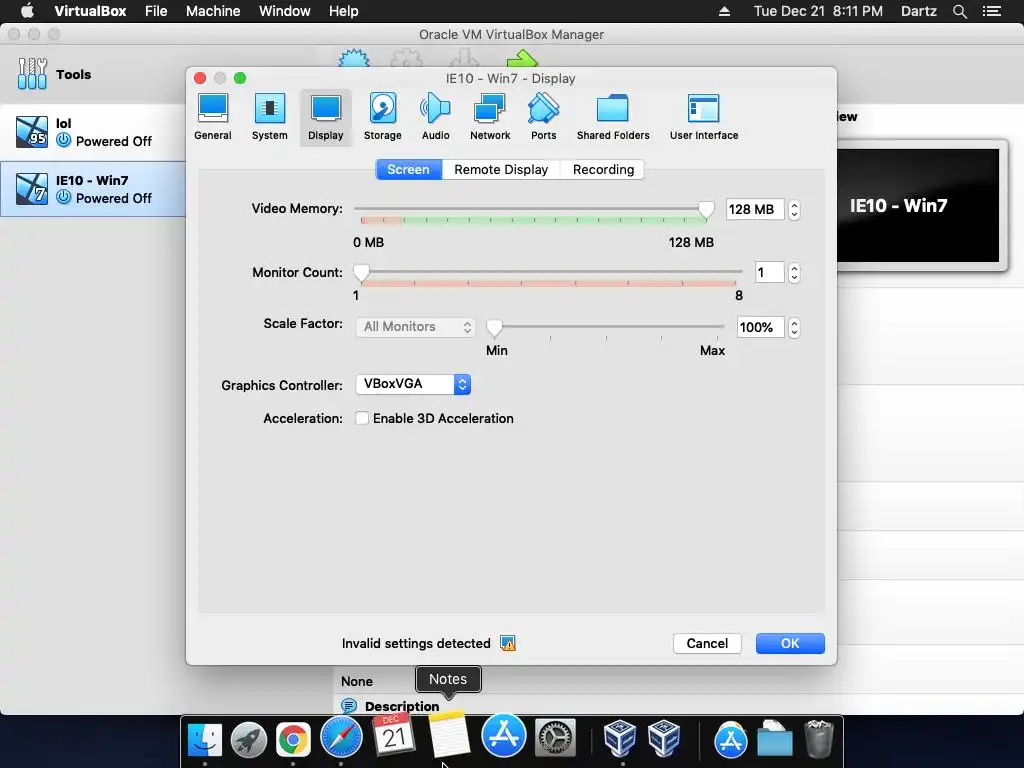Click the OK button
The width and height of the screenshot is (1024, 768).
point(790,643)
